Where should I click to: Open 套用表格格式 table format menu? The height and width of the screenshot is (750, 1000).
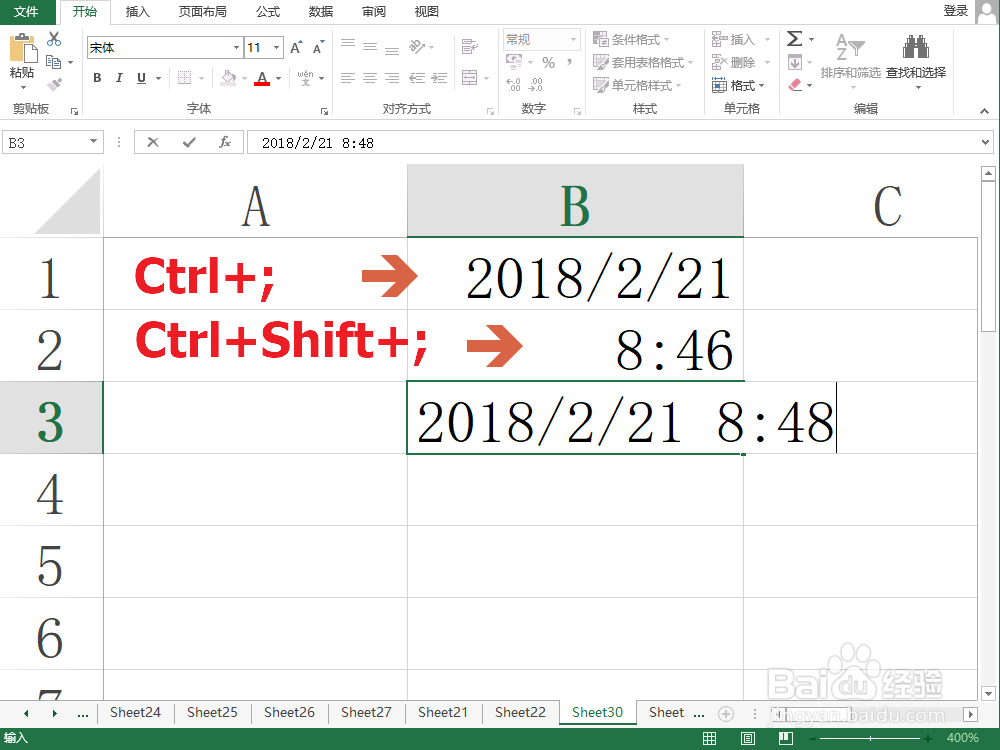point(643,62)
